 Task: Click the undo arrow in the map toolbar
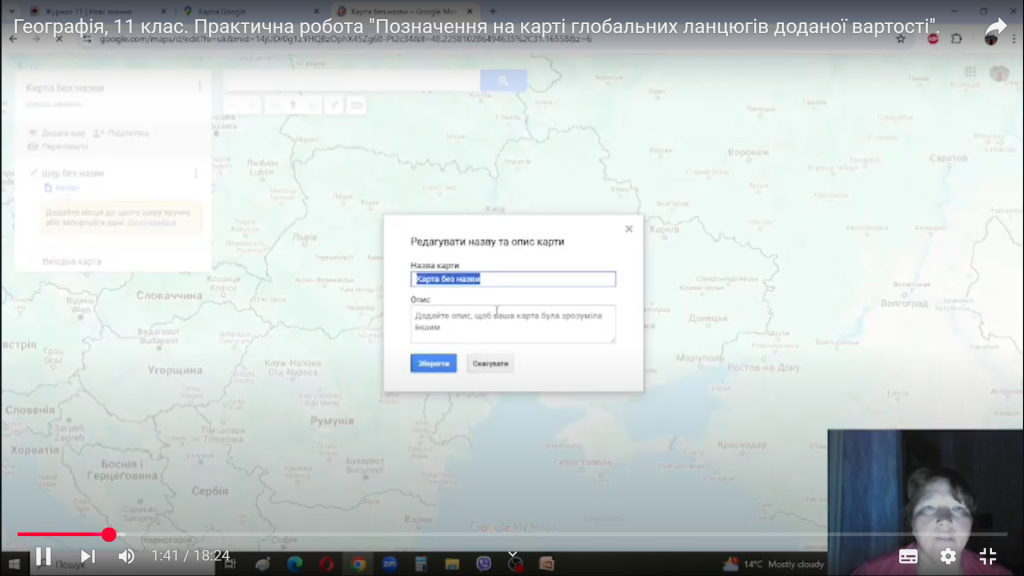233,105
